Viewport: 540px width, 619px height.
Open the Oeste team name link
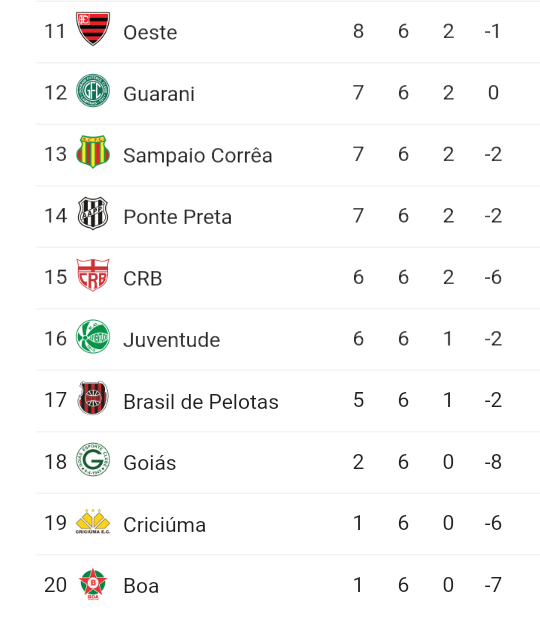(150, 32)
